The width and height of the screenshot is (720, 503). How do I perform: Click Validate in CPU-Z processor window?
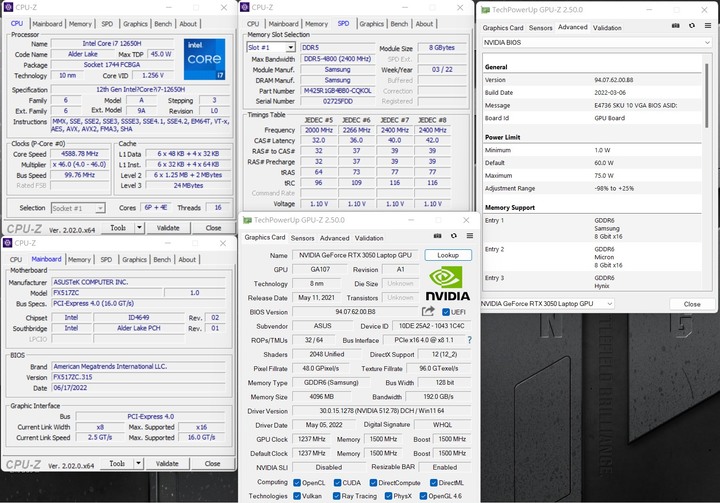(168, 227)
